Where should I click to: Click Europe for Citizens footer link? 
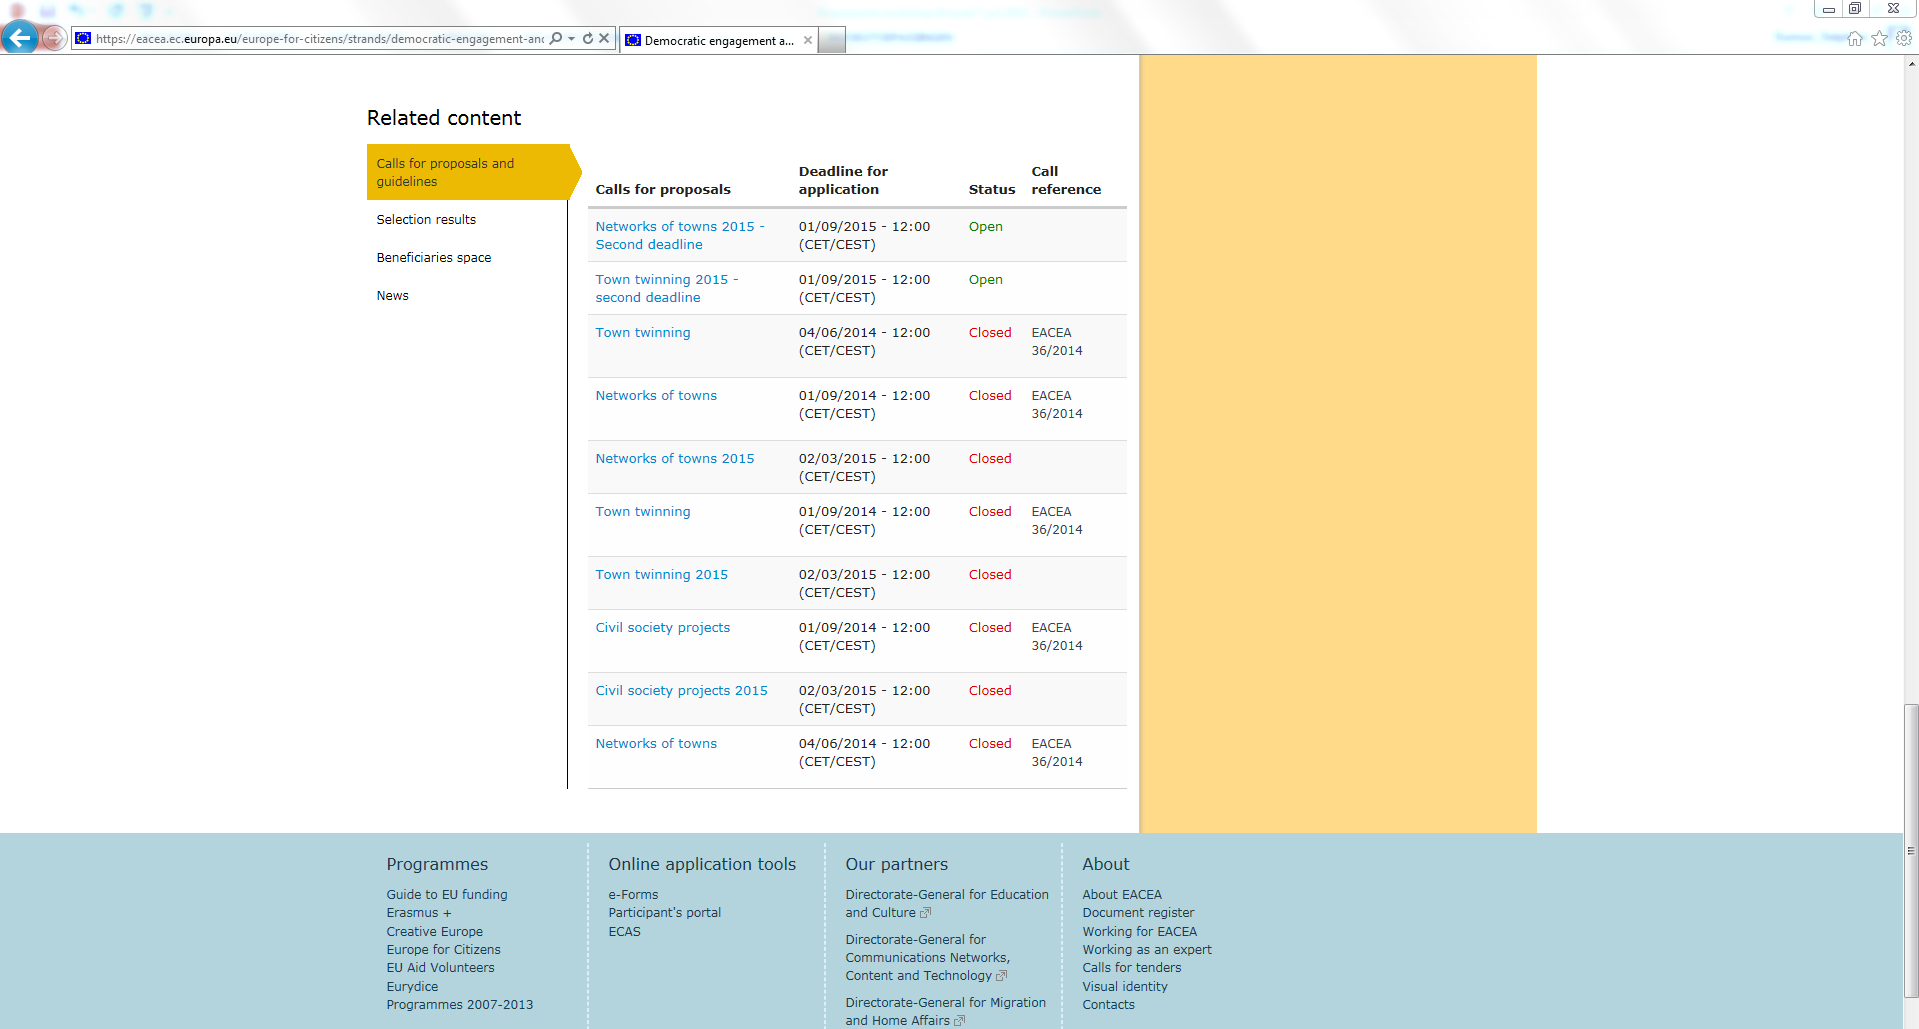(444, 950)
